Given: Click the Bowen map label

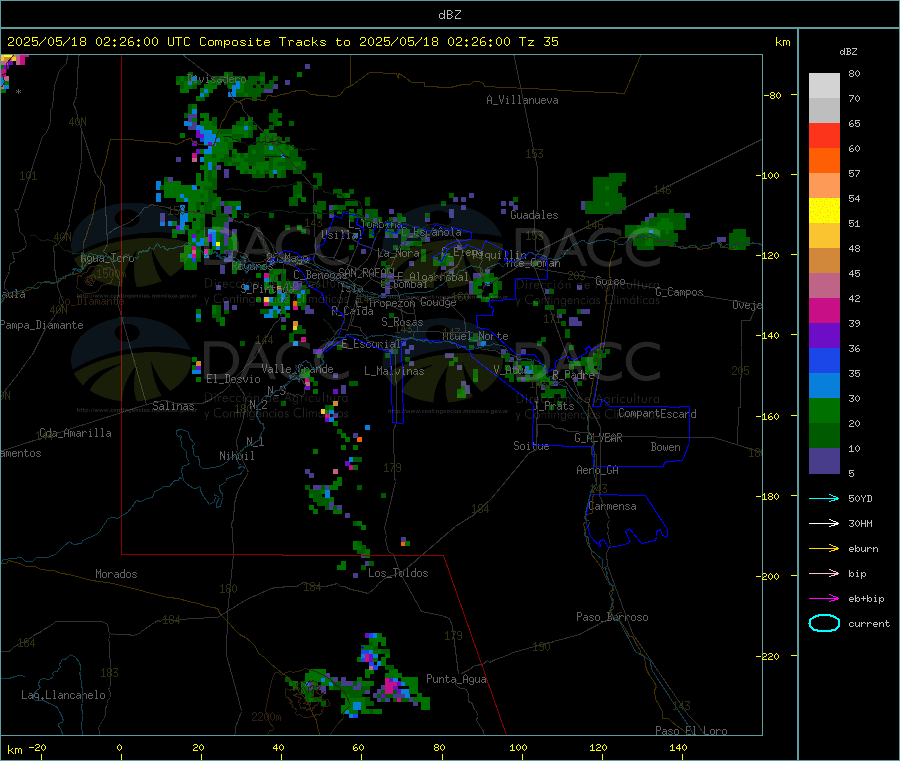Looking at the screenshot, I should (665, 446).
